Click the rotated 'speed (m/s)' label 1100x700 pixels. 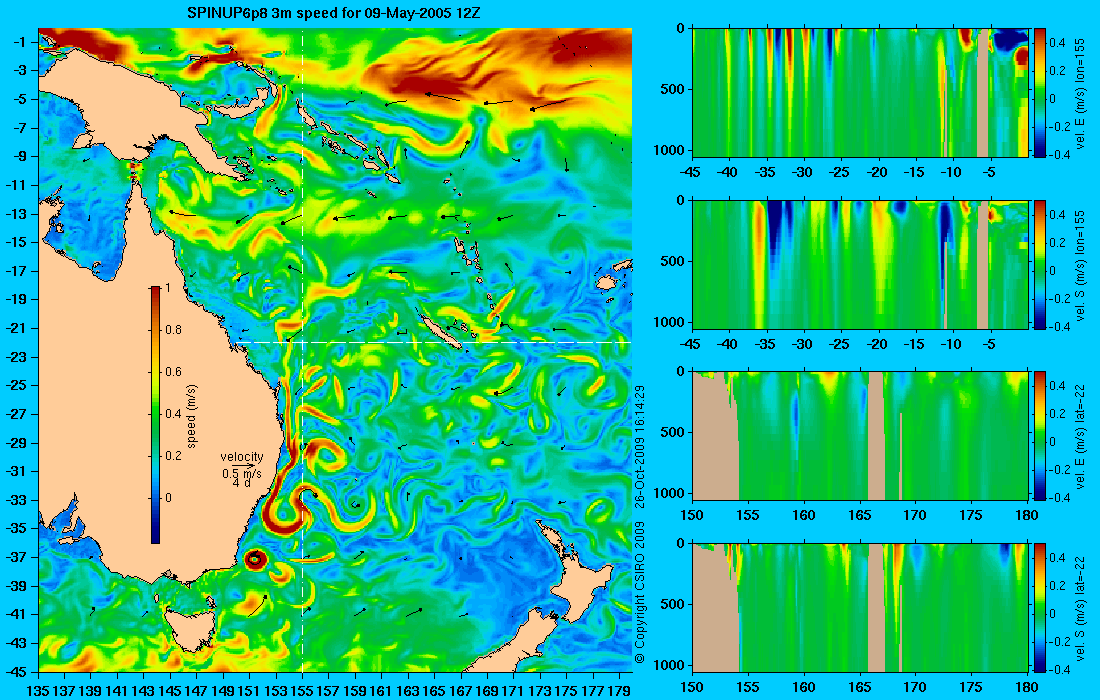192,415
